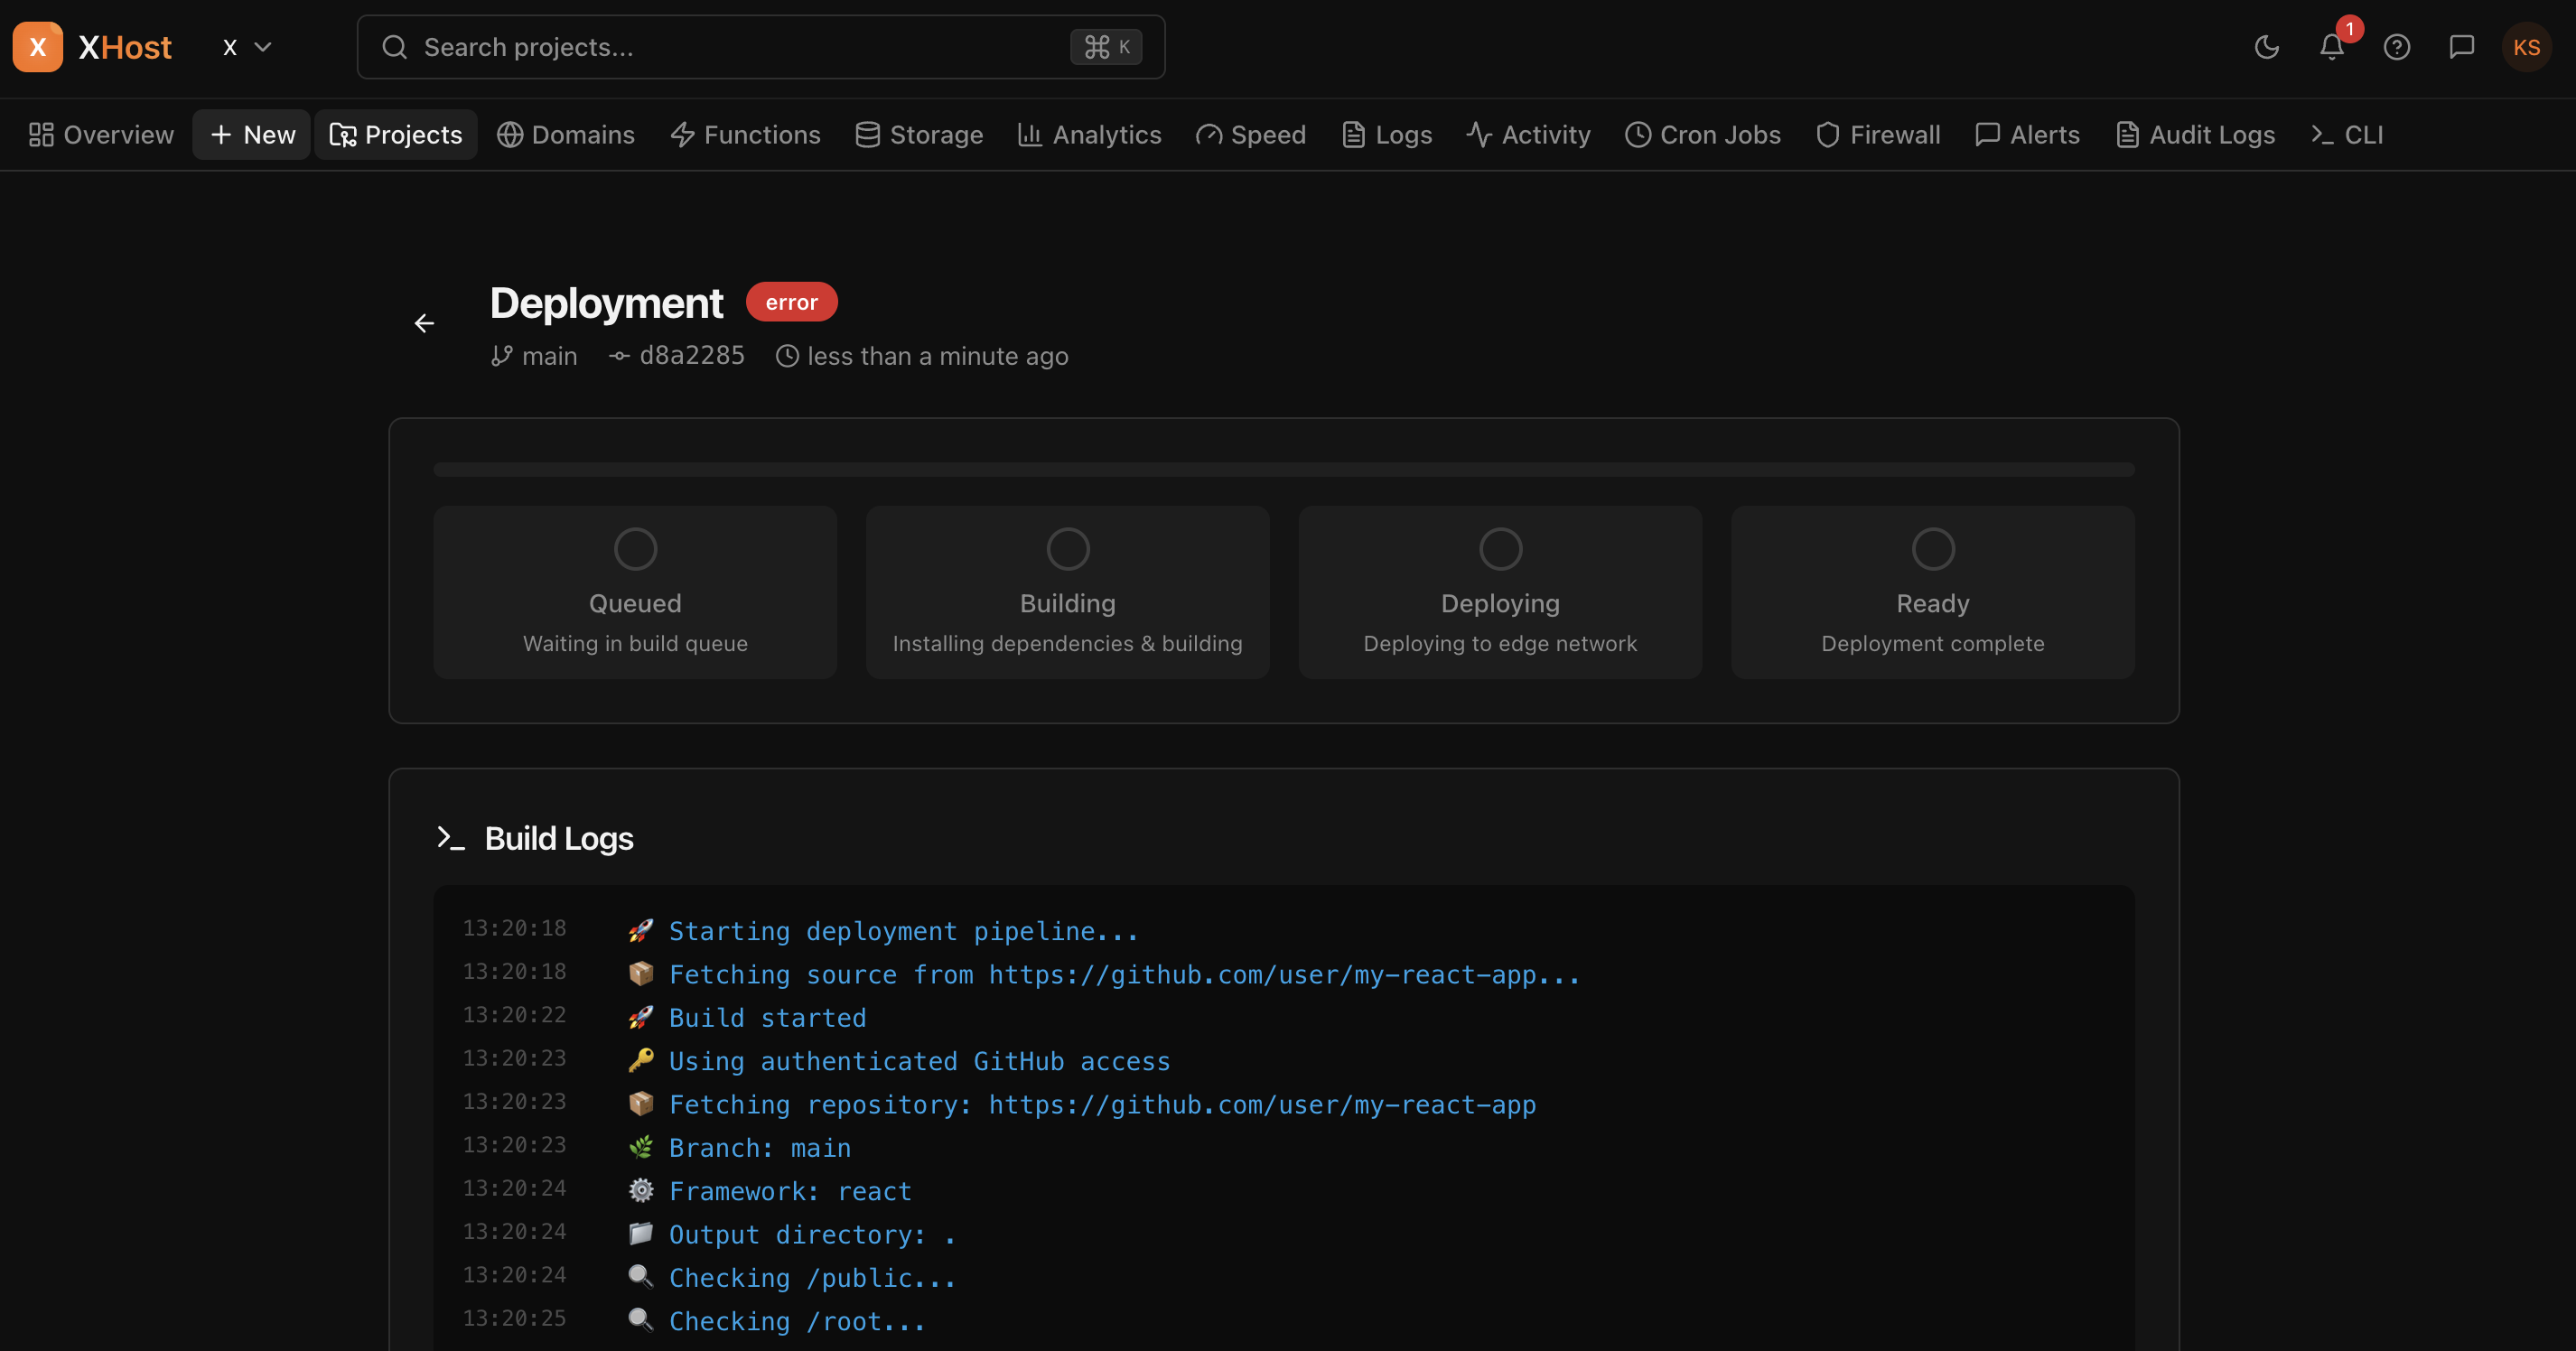Switch to the Projects tab
Screen dimensions: 2576x1351
(x=395, y=134)
